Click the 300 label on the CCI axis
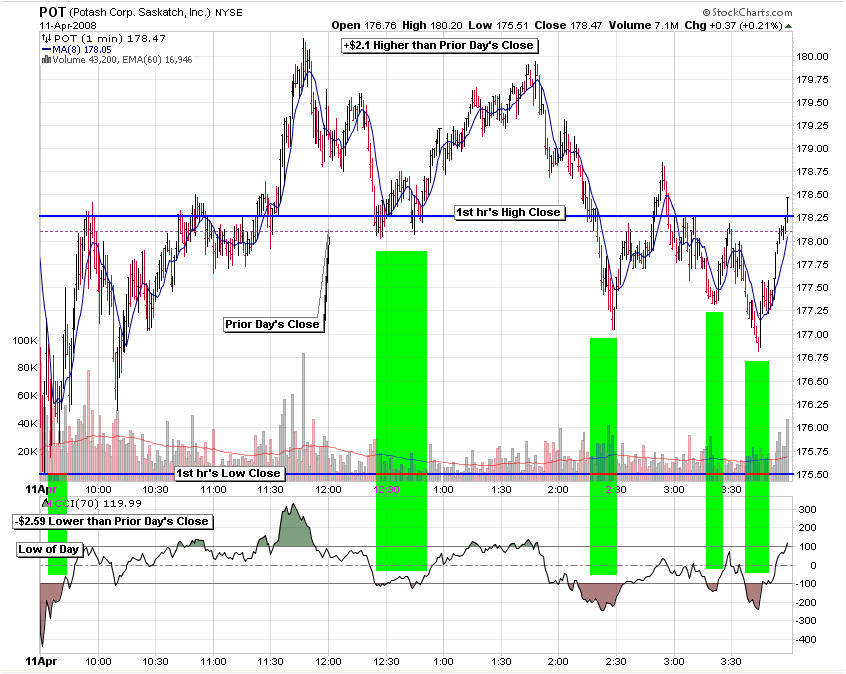846x674 pixels. point(808,510)
